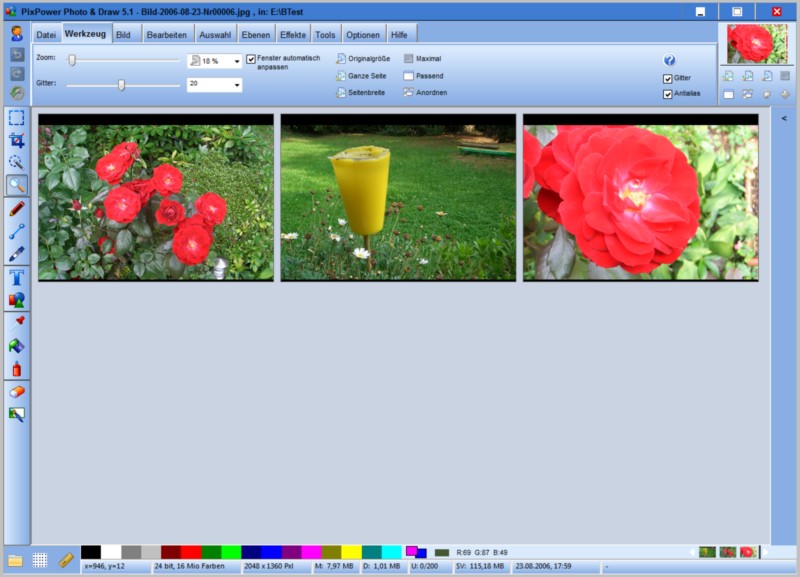800x577 pixels.
Task: Pick the black color swatch
Action: point(91,552)
